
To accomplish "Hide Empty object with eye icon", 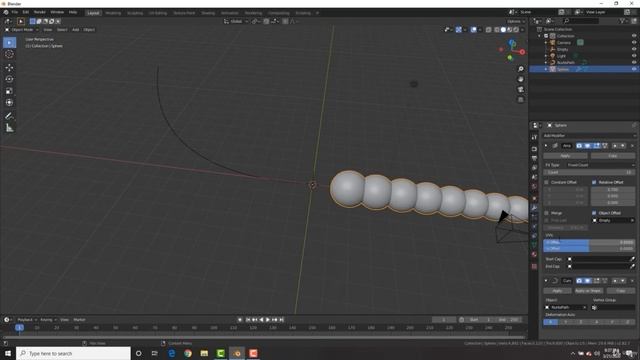I will (x=634, y=49).
